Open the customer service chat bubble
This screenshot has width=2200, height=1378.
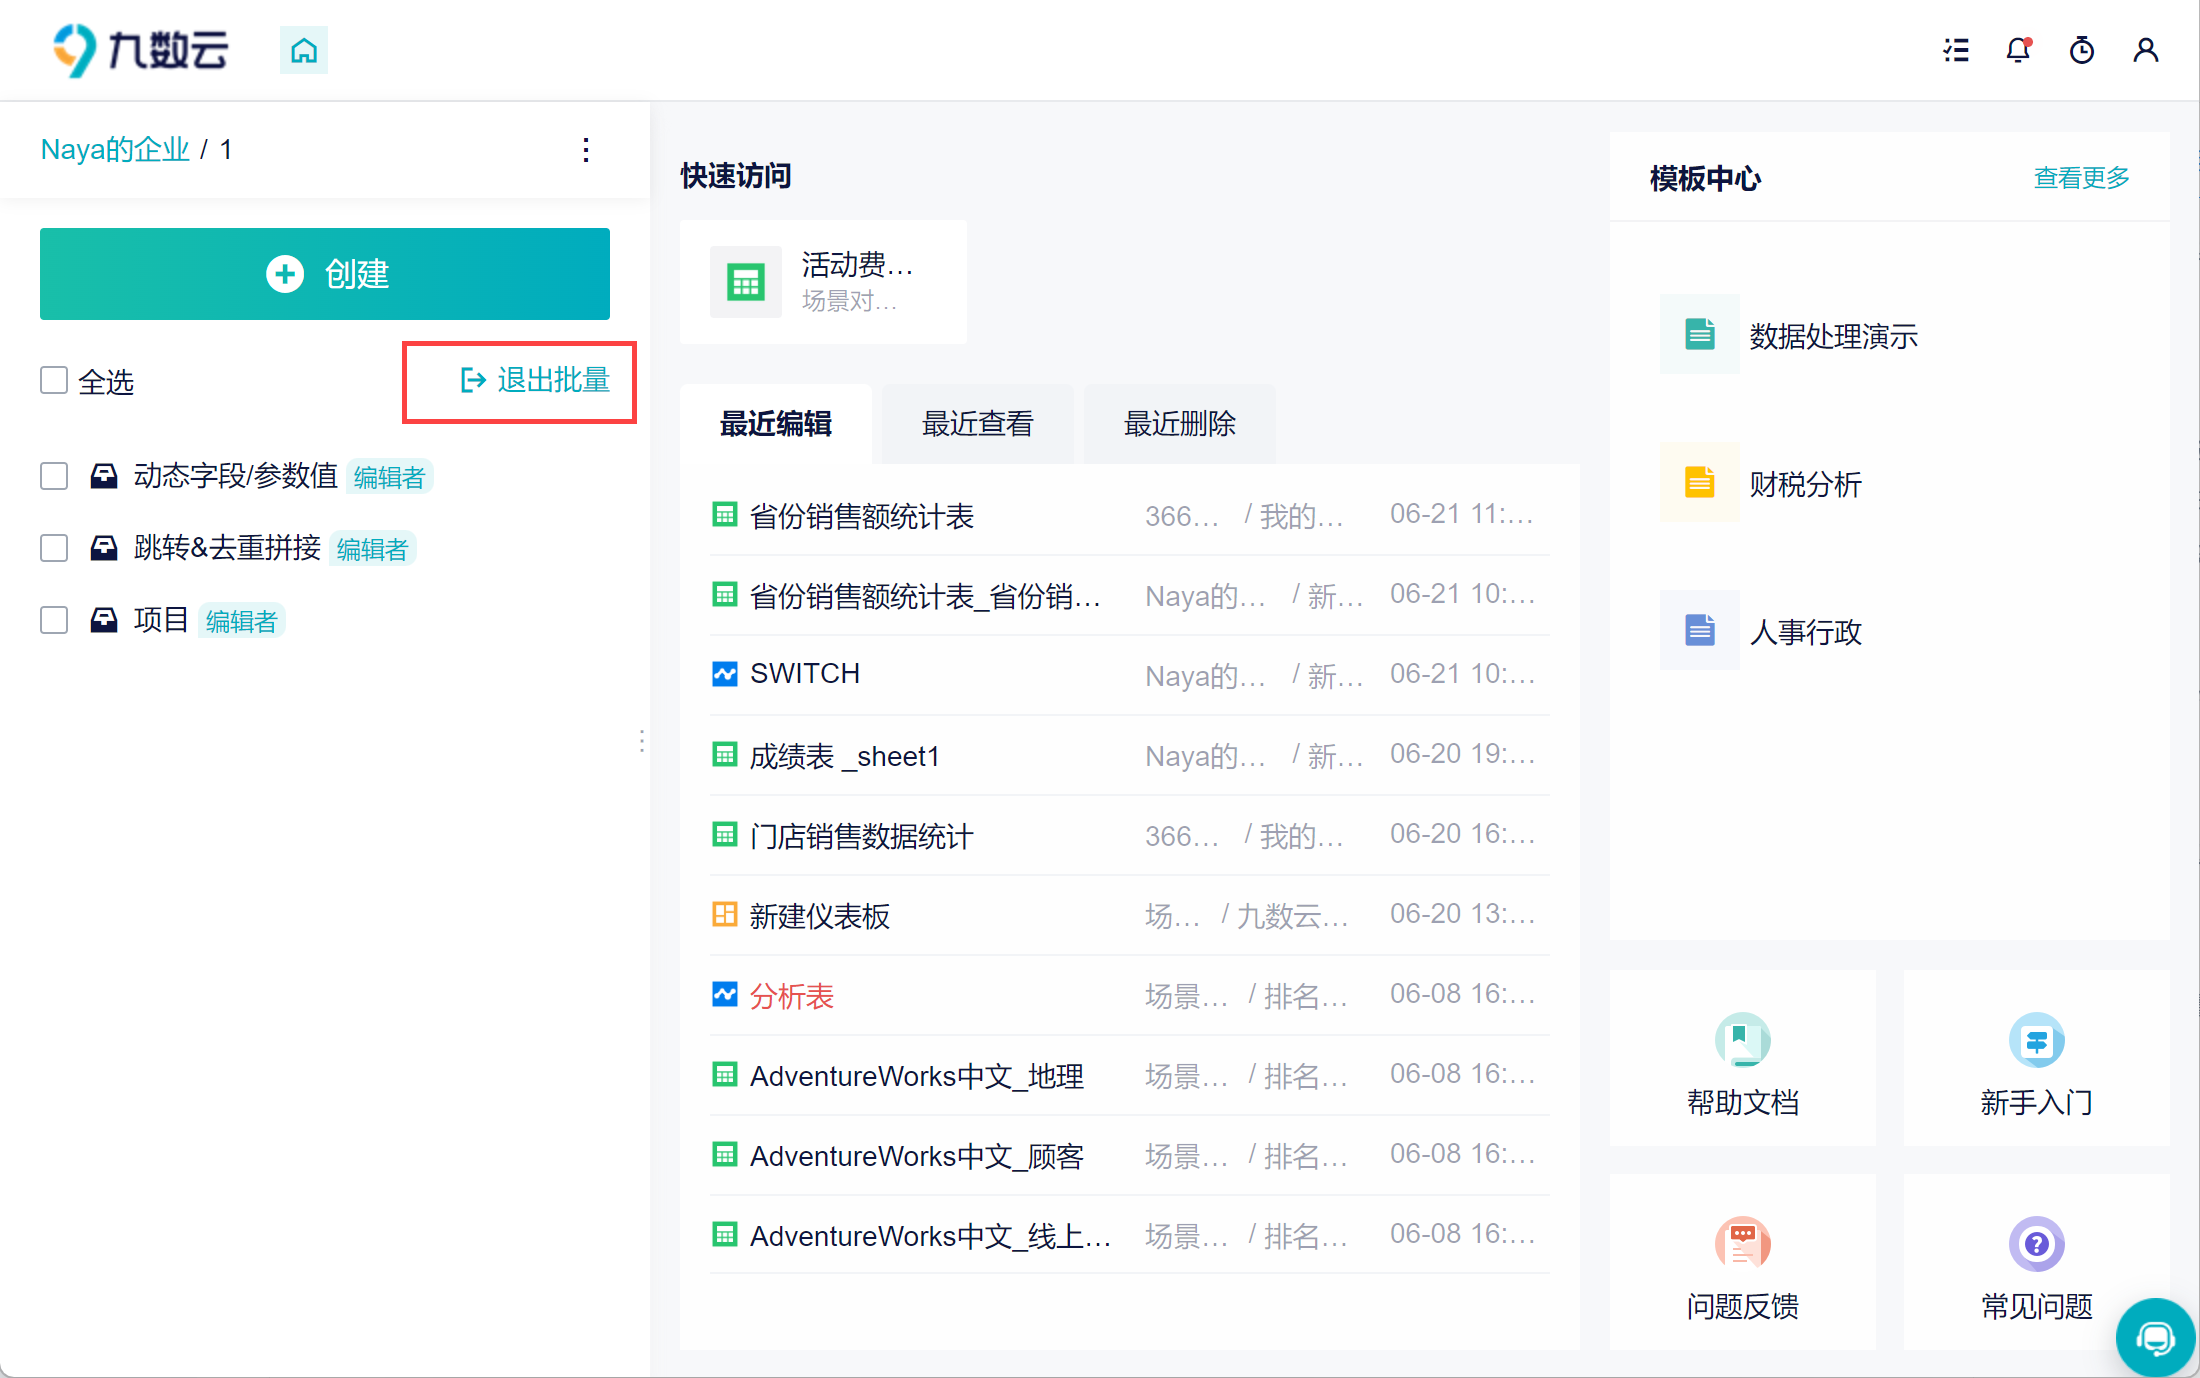coord(2155,1337)
